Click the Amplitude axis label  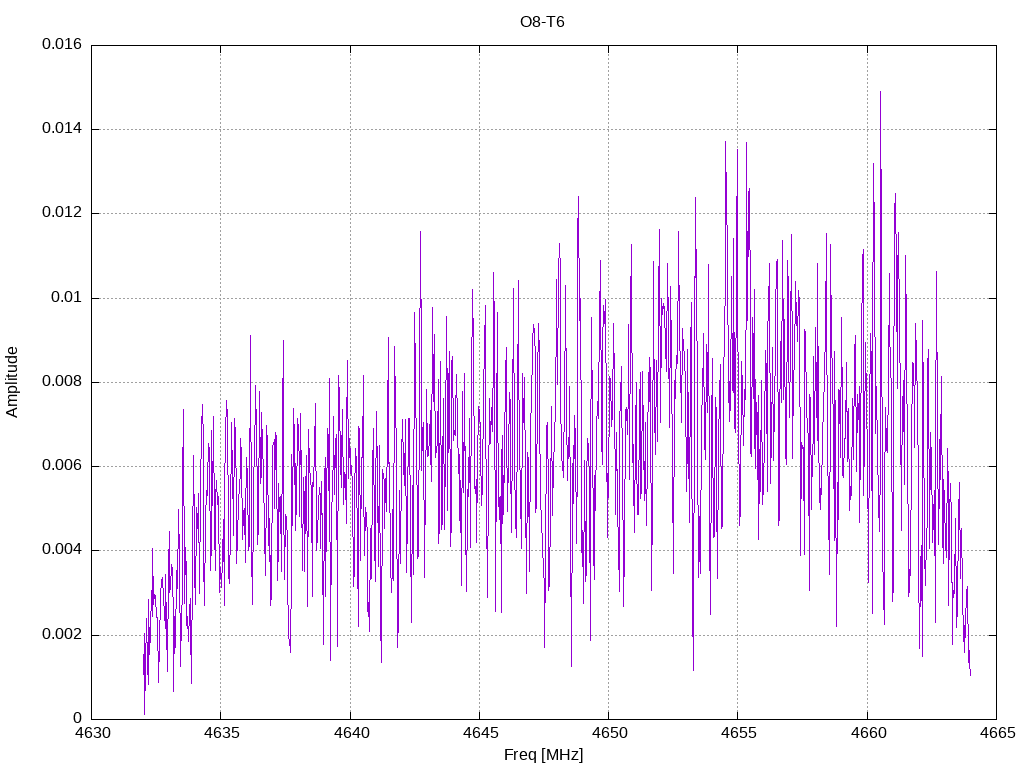pyautogui.click(x=12, y=382)
